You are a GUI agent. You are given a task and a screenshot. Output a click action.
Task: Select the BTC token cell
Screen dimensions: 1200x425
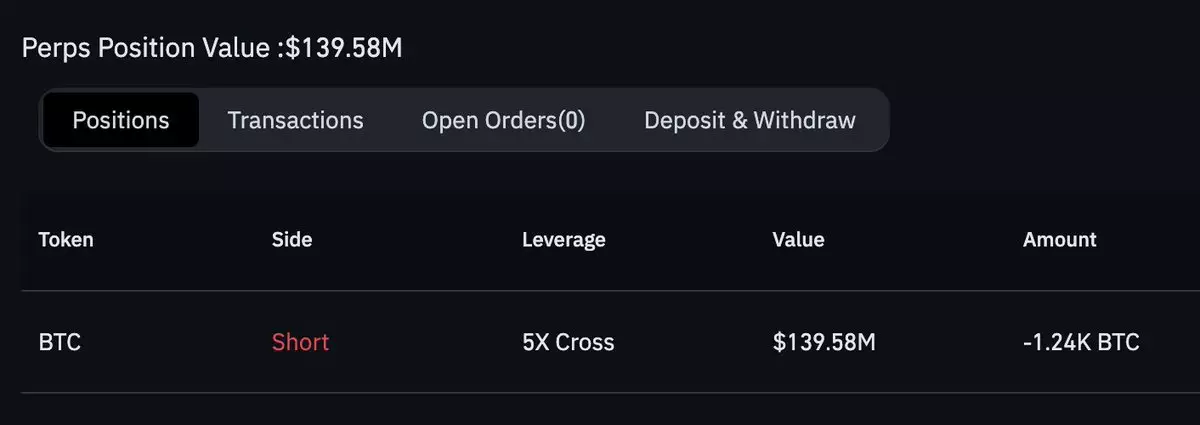60,343
